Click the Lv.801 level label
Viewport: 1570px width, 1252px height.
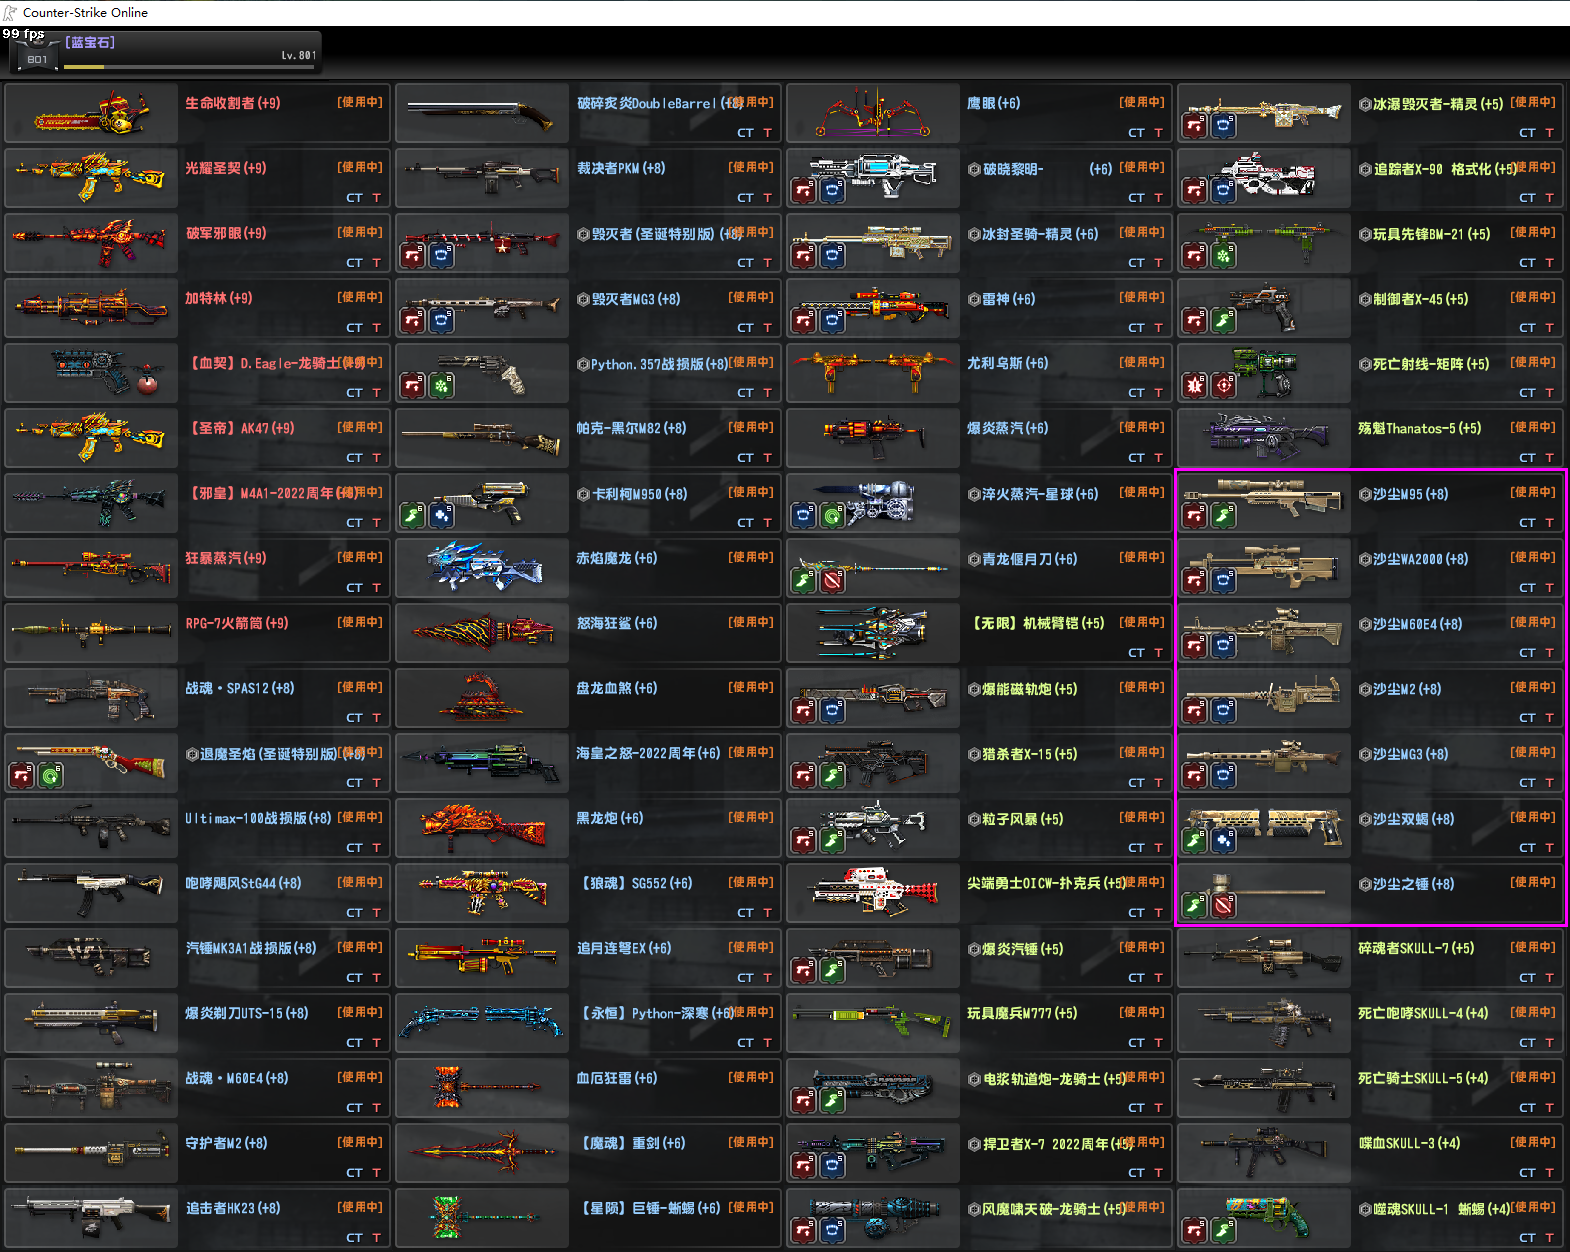pyautogui.click(x=298, y=55)
